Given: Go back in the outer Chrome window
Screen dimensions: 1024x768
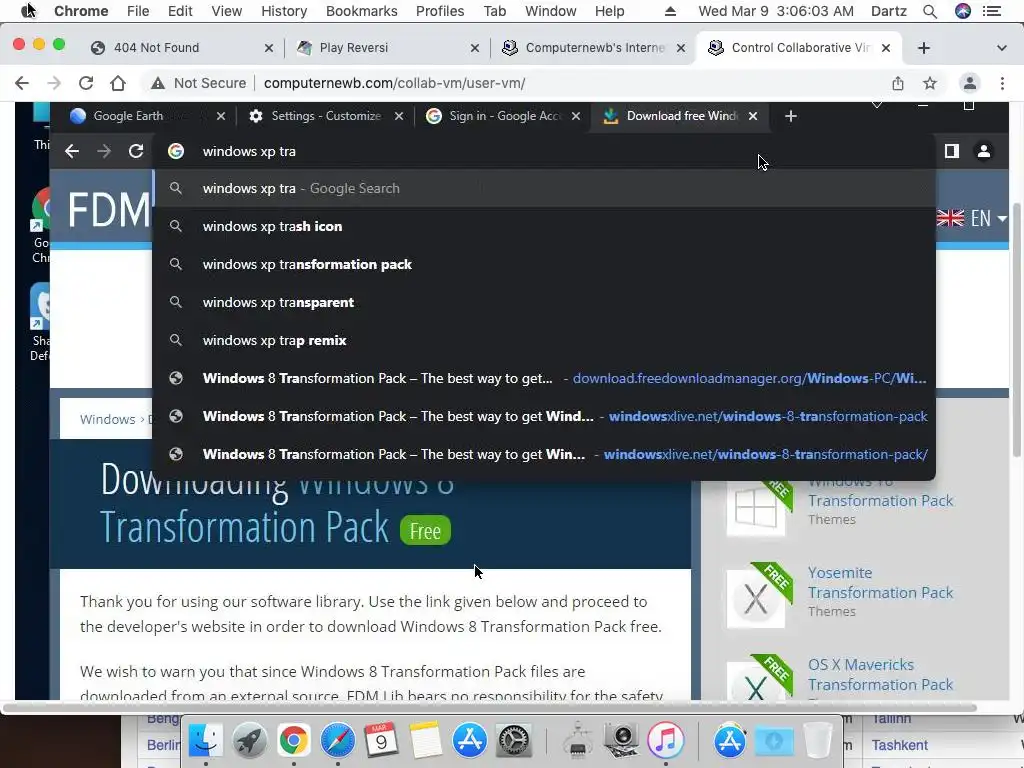Looking at the screenshot, I should tap(22, 83).
